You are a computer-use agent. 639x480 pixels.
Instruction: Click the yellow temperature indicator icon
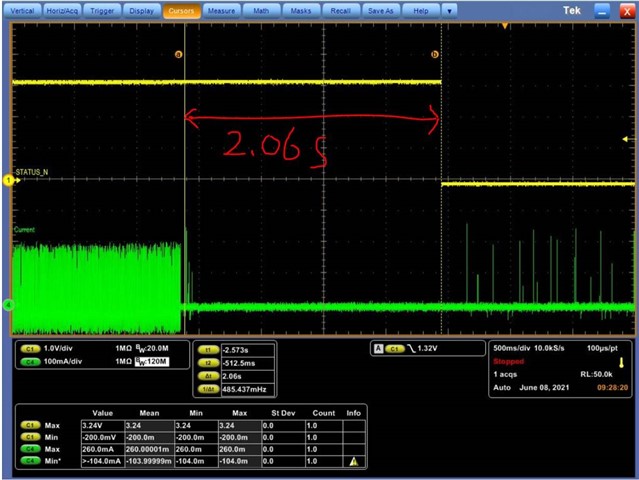tap(621, 363)
